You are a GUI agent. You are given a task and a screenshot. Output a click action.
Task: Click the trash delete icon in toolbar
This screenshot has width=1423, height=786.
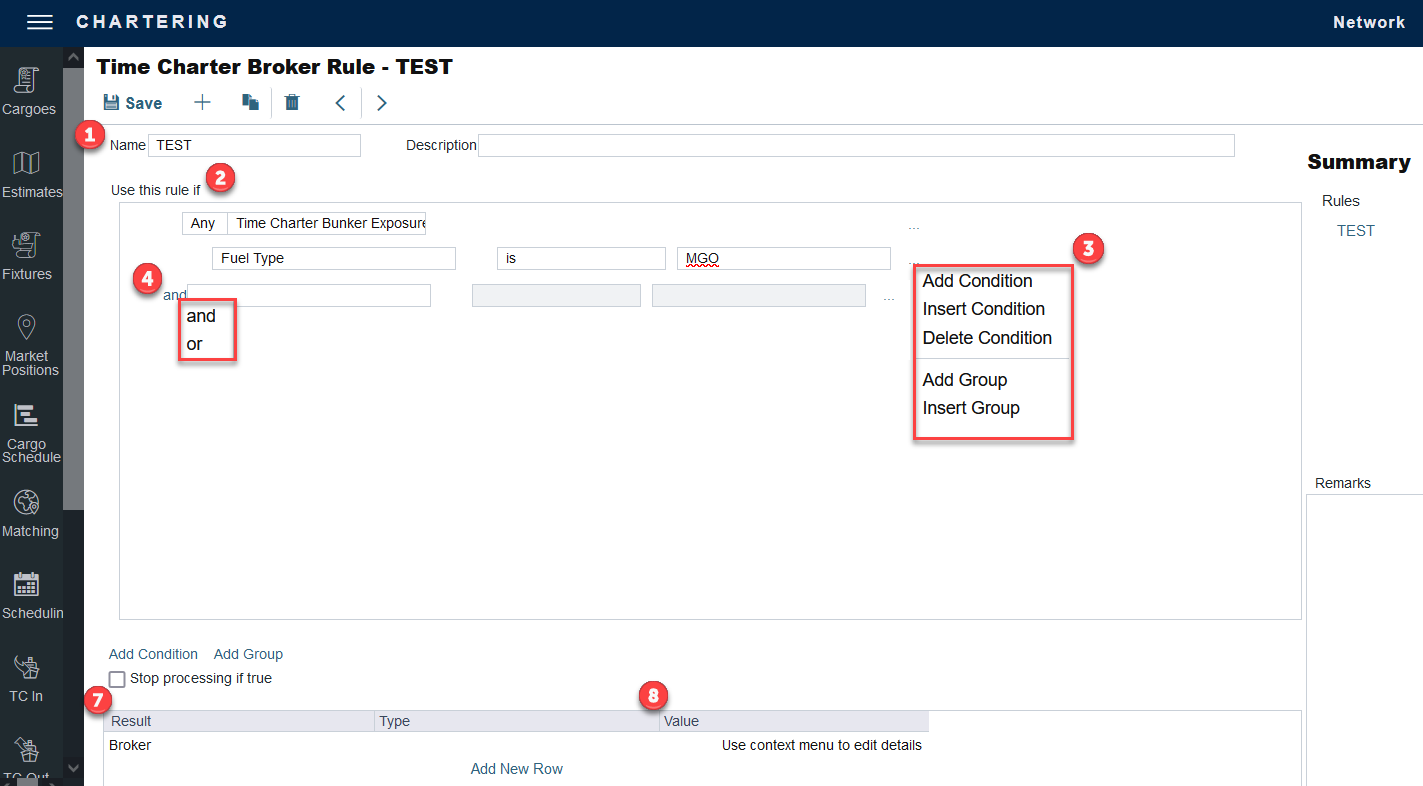292,102
